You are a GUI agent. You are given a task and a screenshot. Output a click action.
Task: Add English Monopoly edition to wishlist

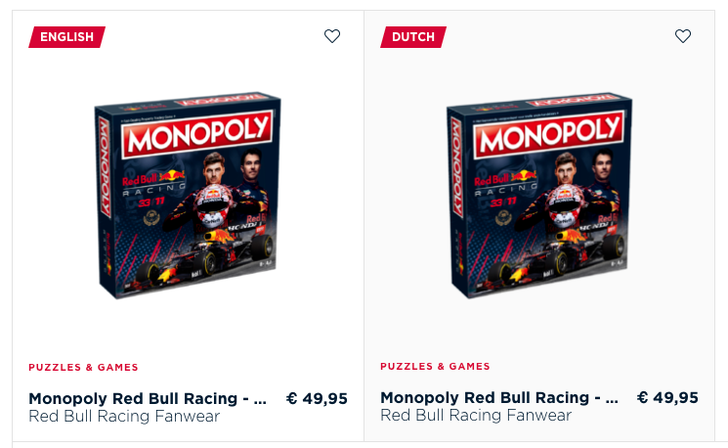point(332,36)
